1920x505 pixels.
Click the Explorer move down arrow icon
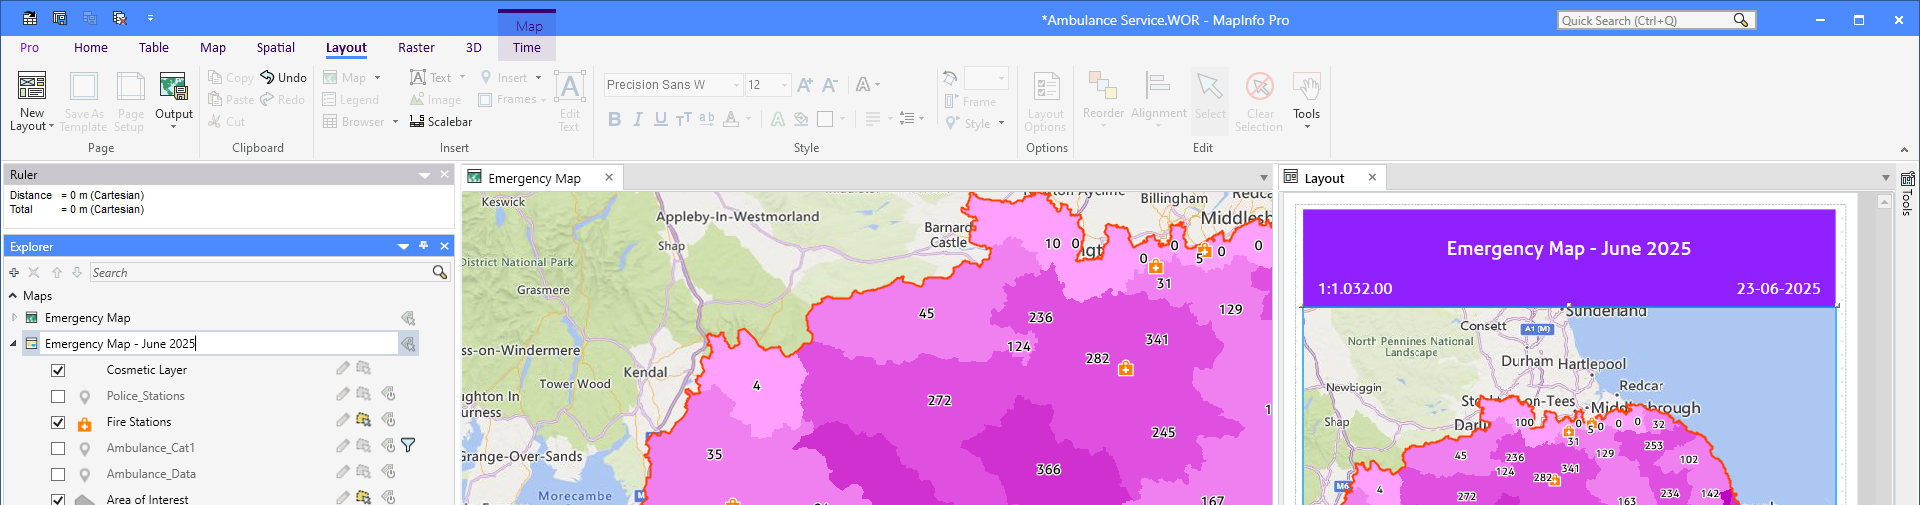(x=77, y=272)
